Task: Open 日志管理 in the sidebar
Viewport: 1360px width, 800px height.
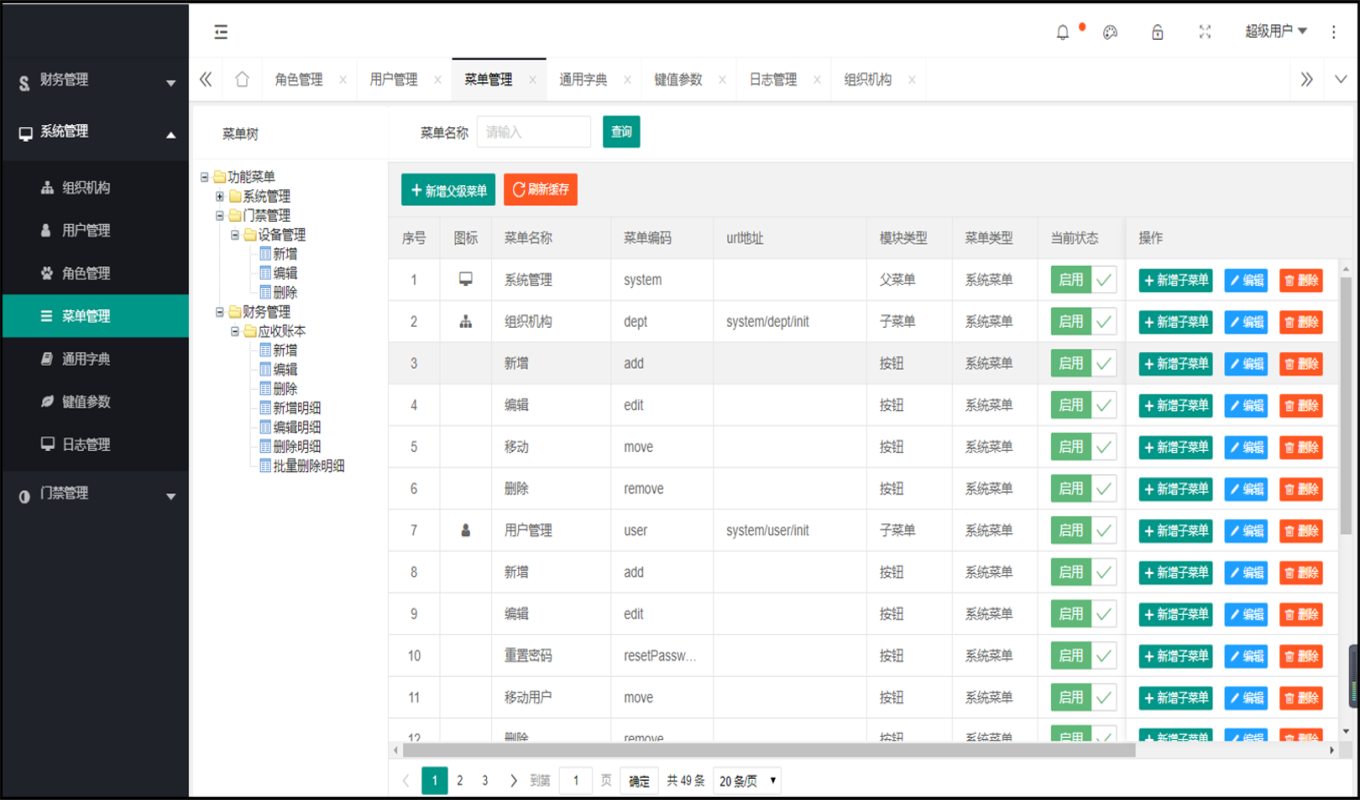Action: click(x=95, y=445)
